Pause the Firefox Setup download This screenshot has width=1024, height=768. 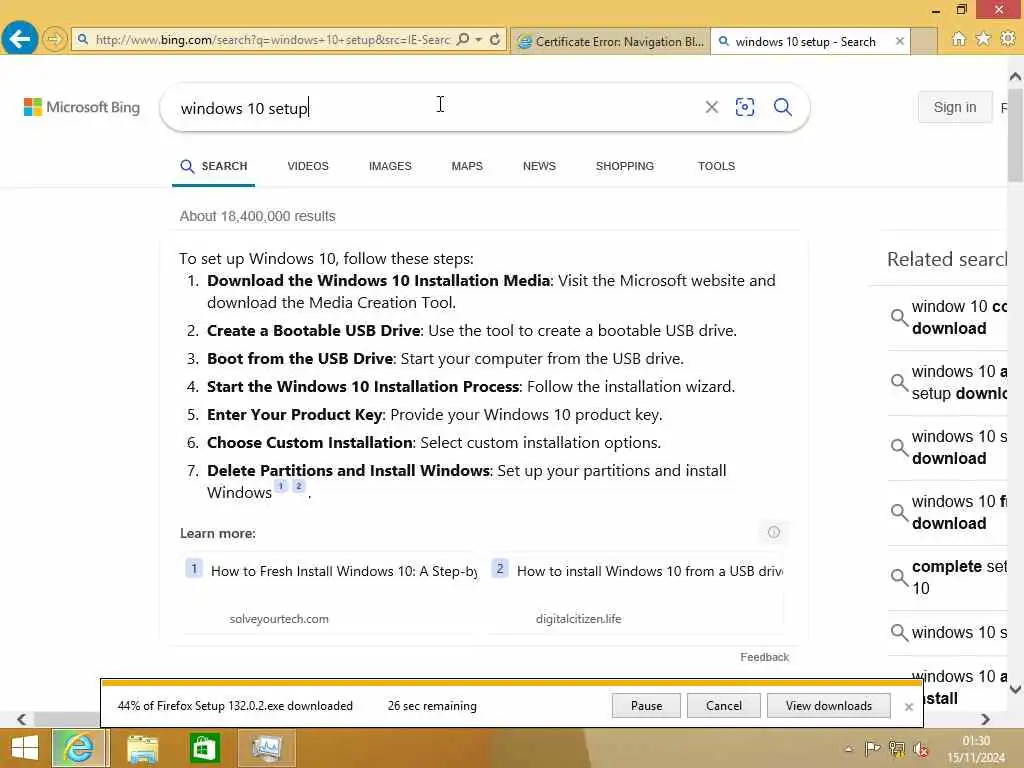pos(647,706)
